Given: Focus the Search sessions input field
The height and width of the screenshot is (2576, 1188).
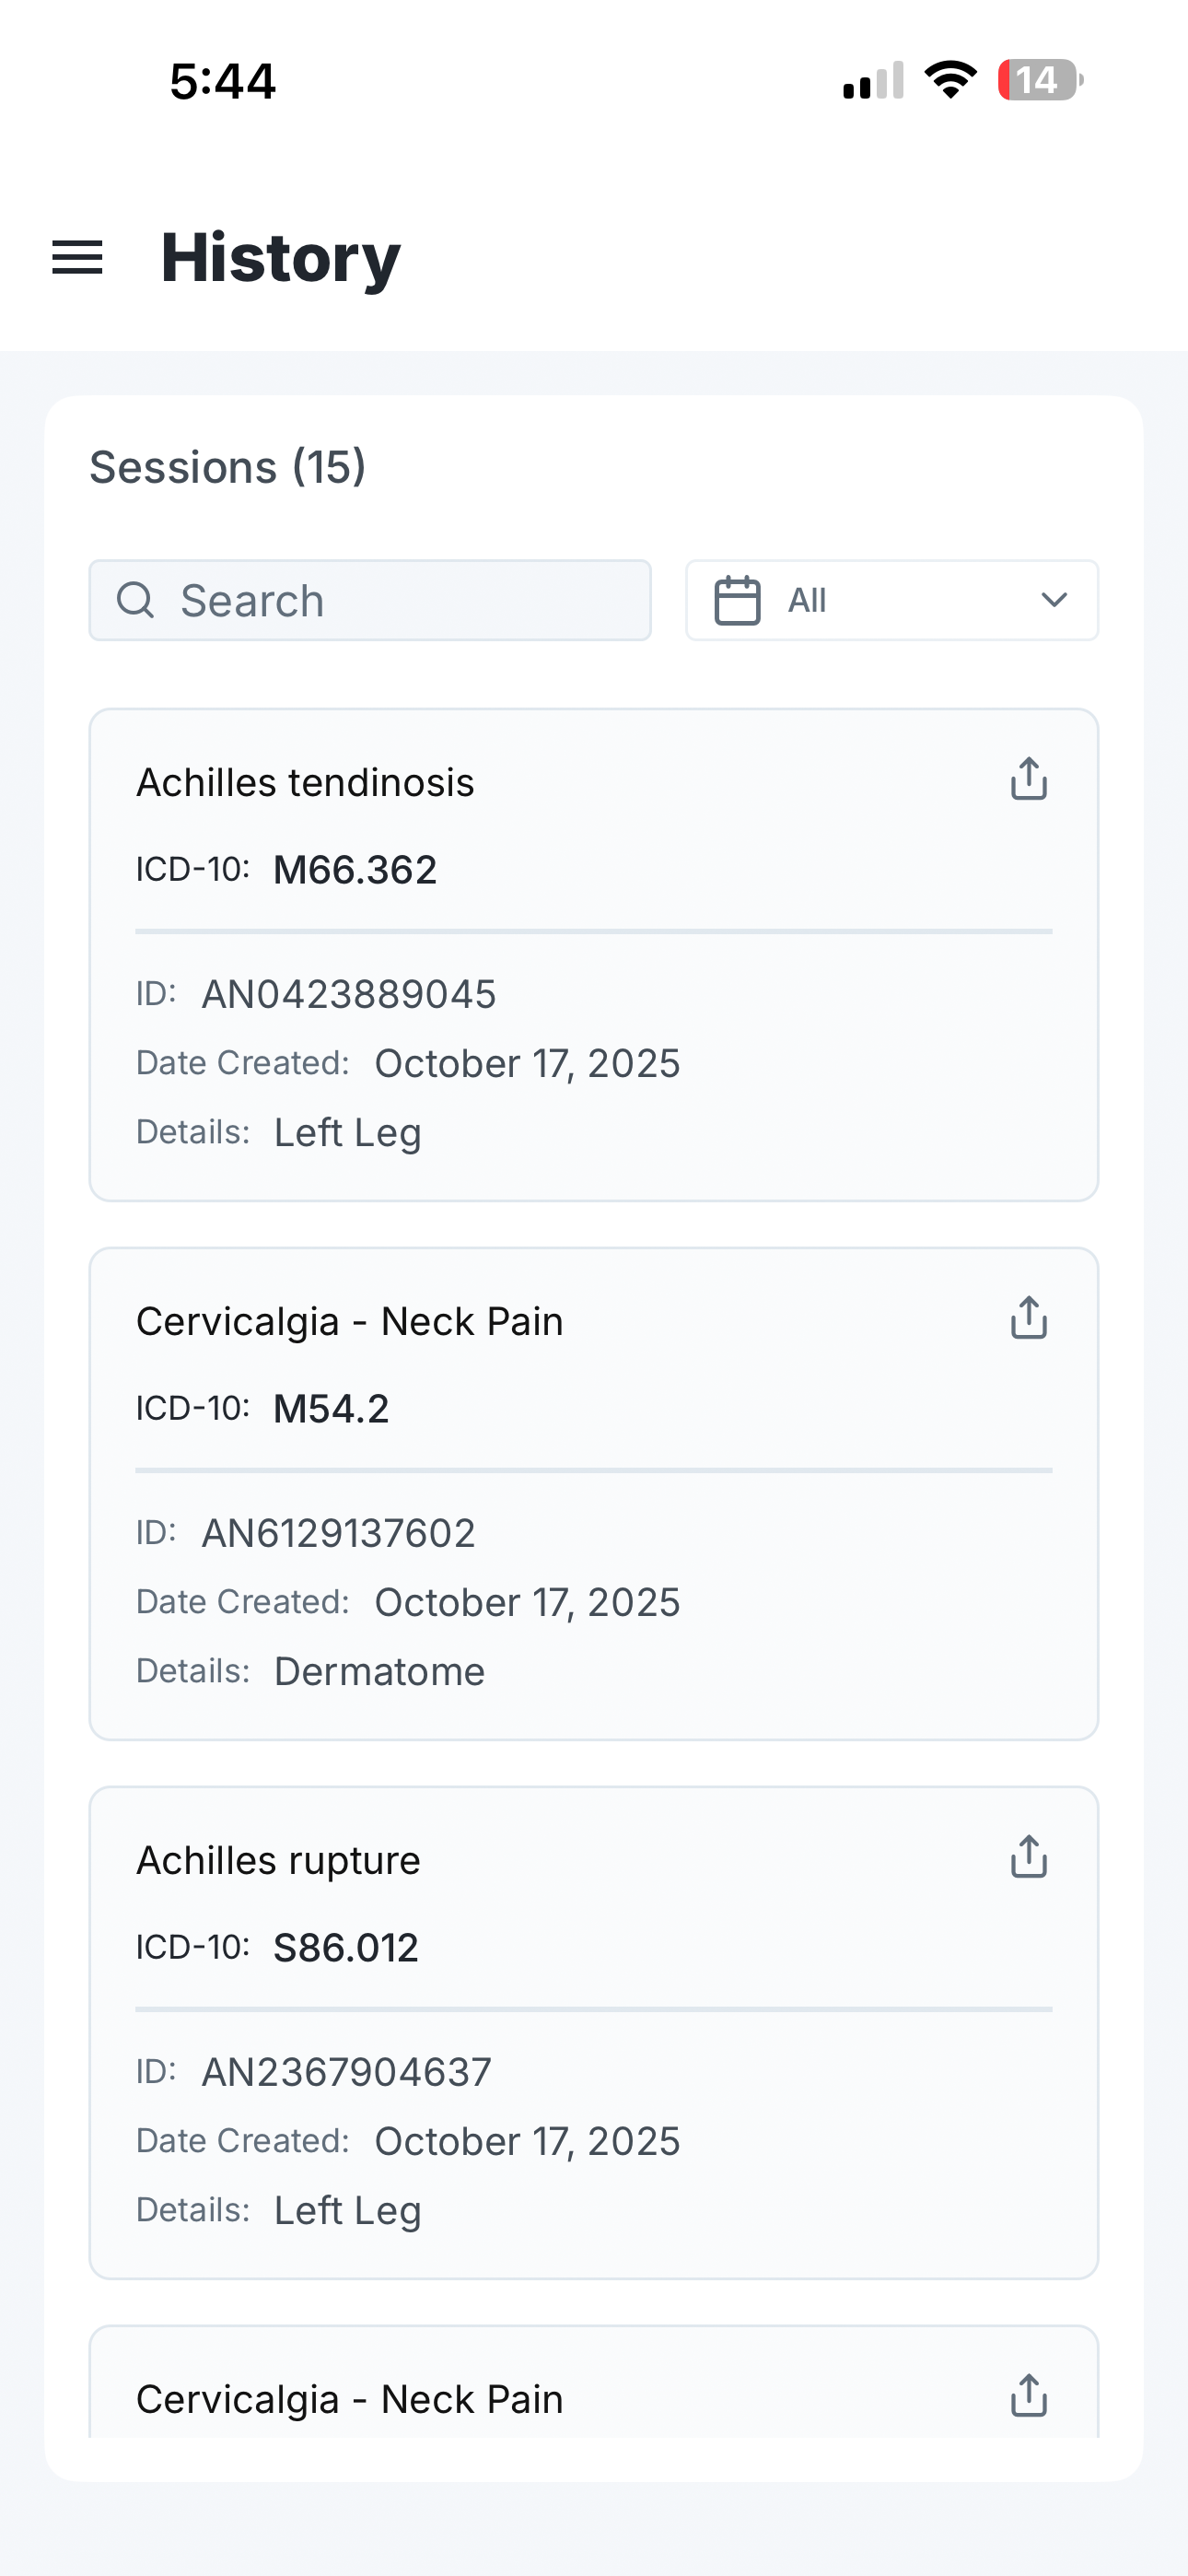Looking at the screenshot, I should tap(400, 601).
